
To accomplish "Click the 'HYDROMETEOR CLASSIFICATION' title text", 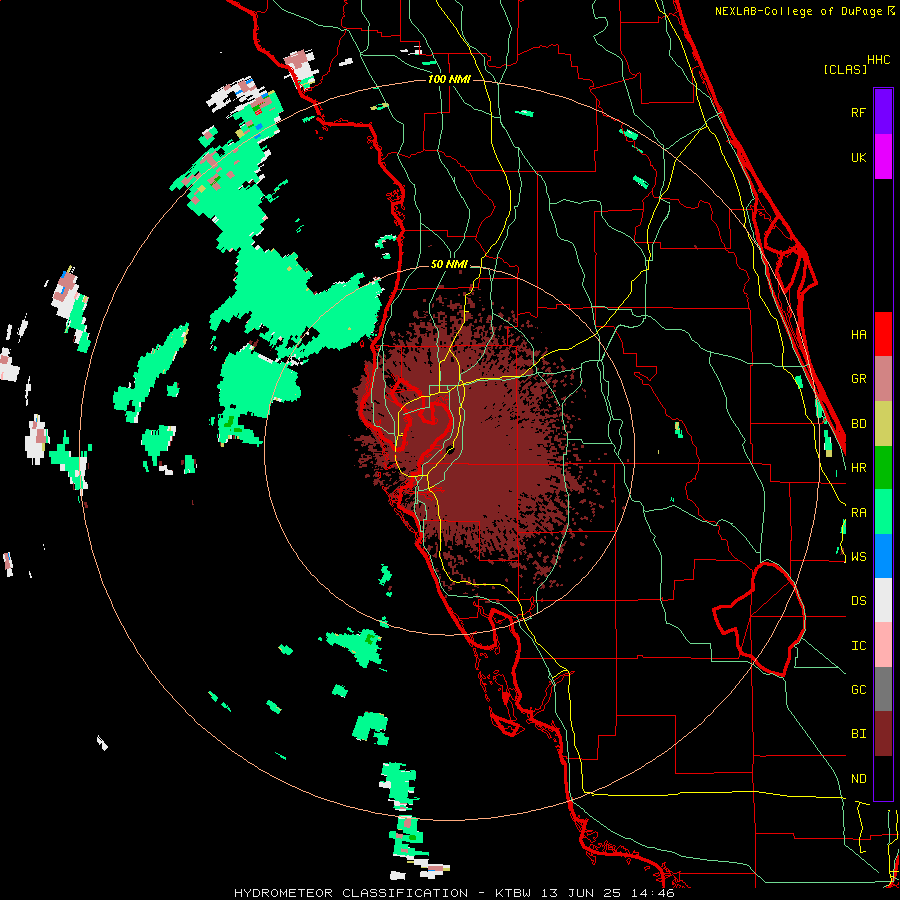I will click(351, 893).
